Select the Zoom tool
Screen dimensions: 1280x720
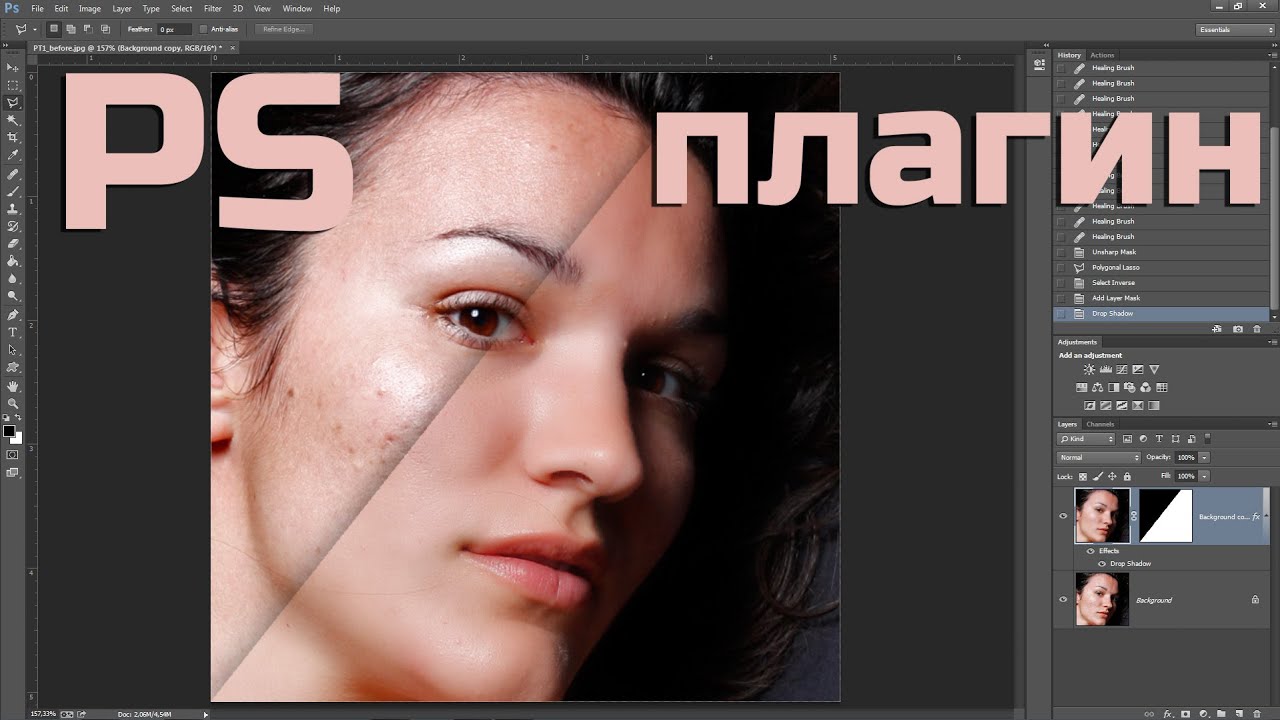(13, 403)
